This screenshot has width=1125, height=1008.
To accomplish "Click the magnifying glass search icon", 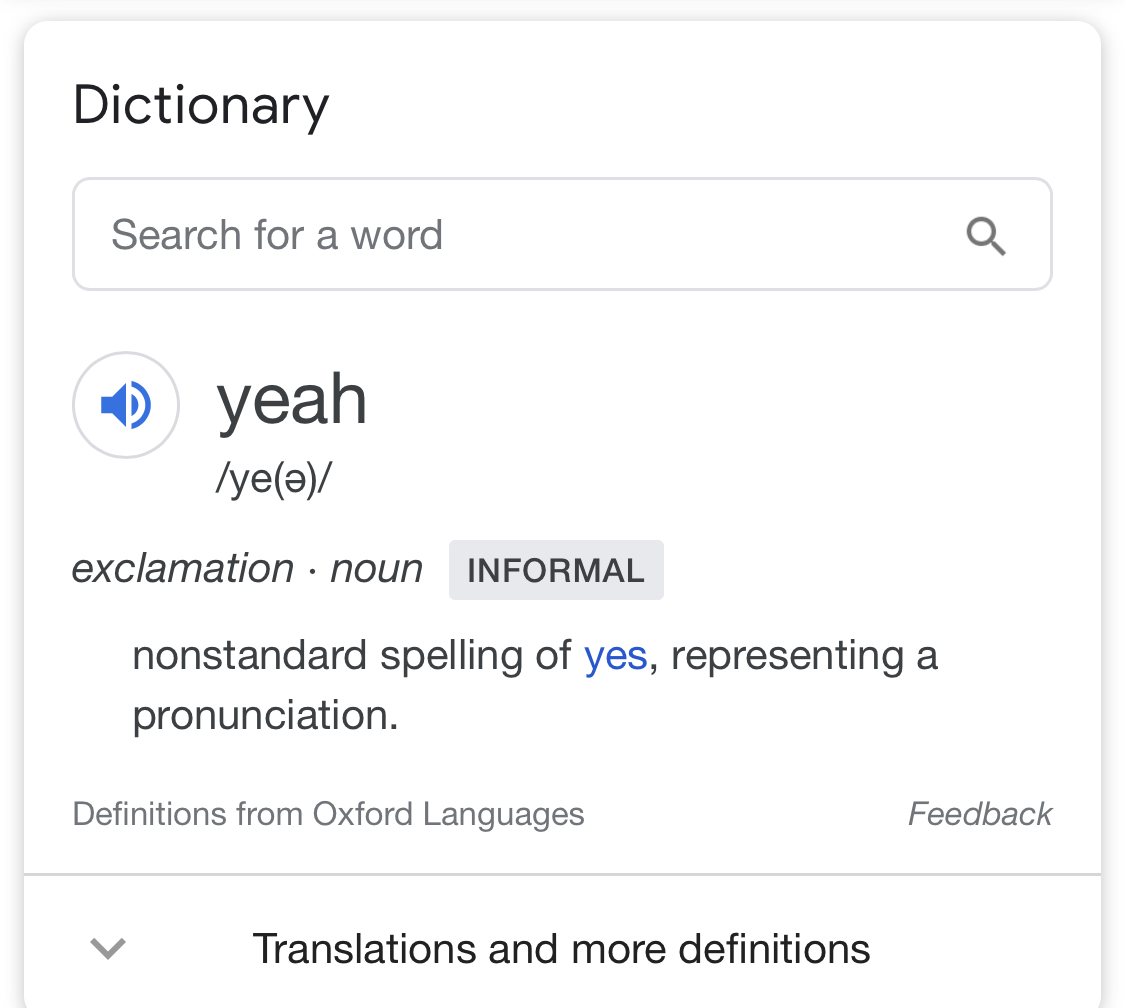I will pyautogui.click(x=985, y=236).
